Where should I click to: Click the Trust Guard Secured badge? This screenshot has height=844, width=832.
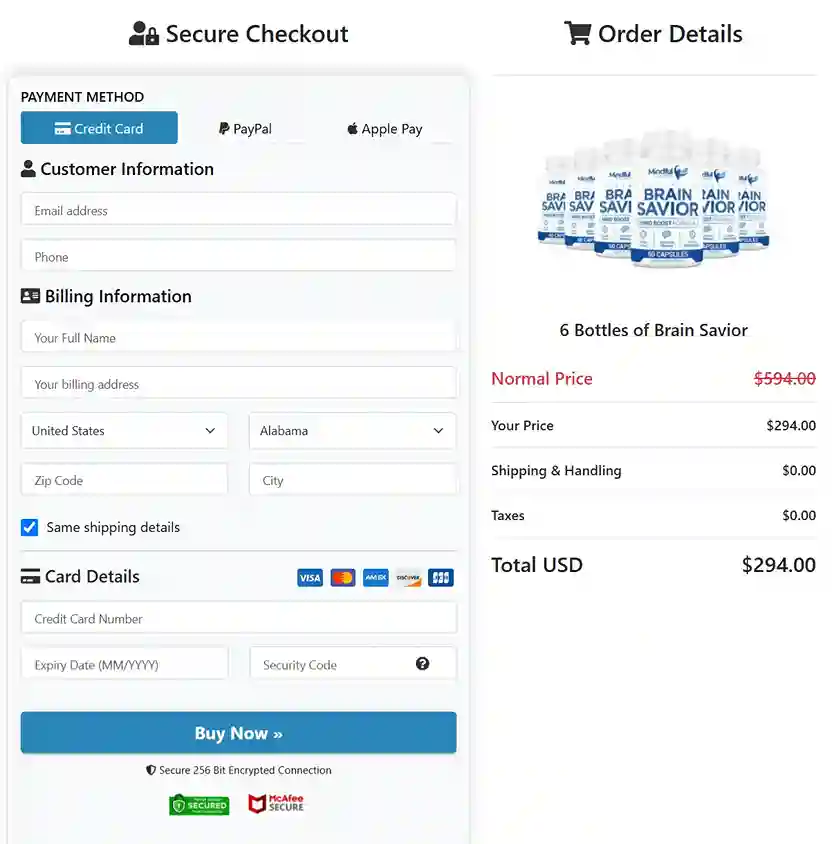[x=199, y=804]
